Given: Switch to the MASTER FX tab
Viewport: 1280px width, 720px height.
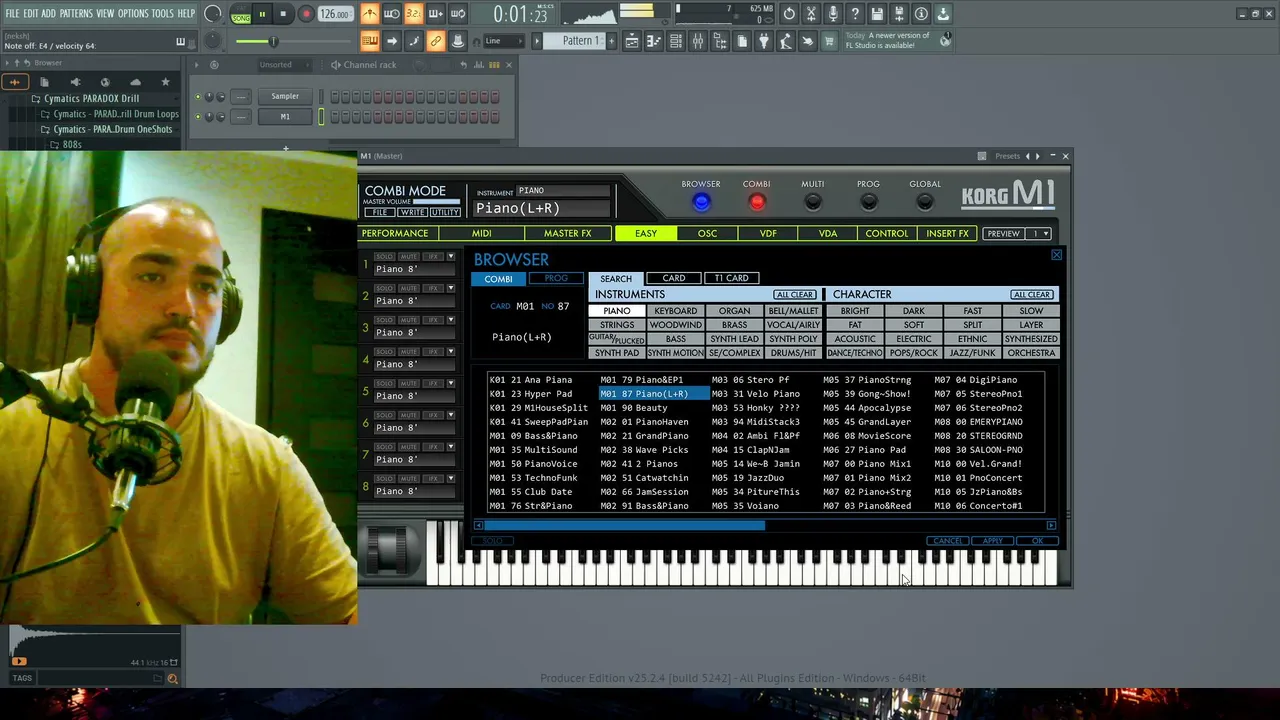Looking at the screenshot, I should click(x=568, y=234).
